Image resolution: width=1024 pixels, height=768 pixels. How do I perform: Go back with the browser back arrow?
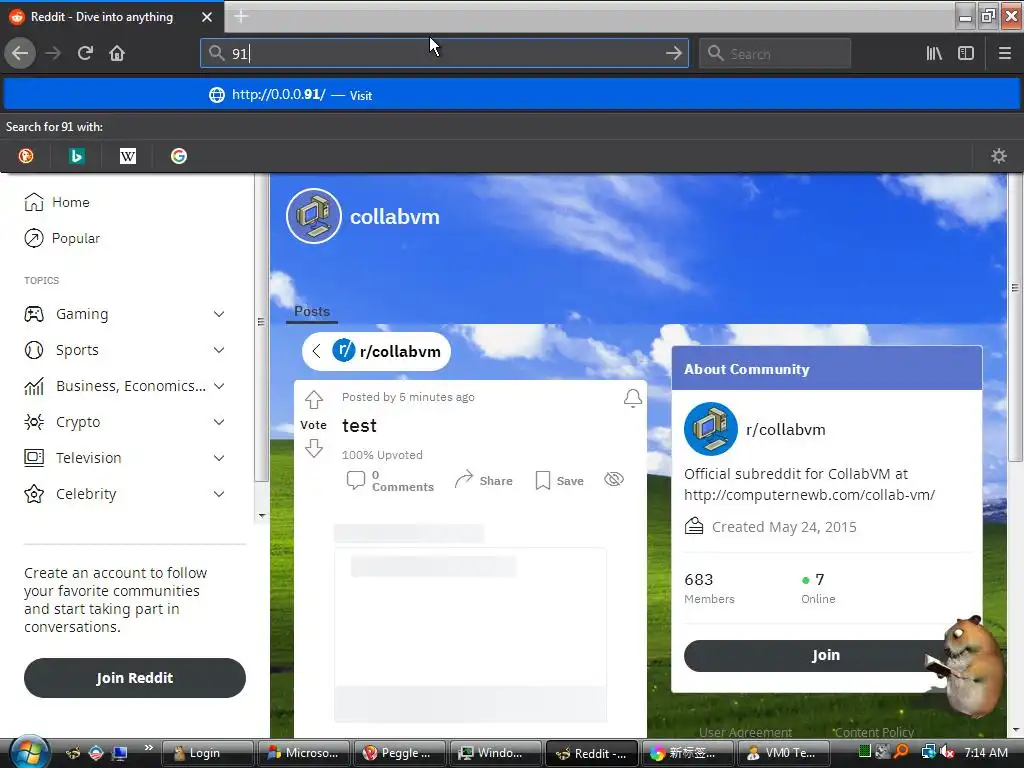20,53
